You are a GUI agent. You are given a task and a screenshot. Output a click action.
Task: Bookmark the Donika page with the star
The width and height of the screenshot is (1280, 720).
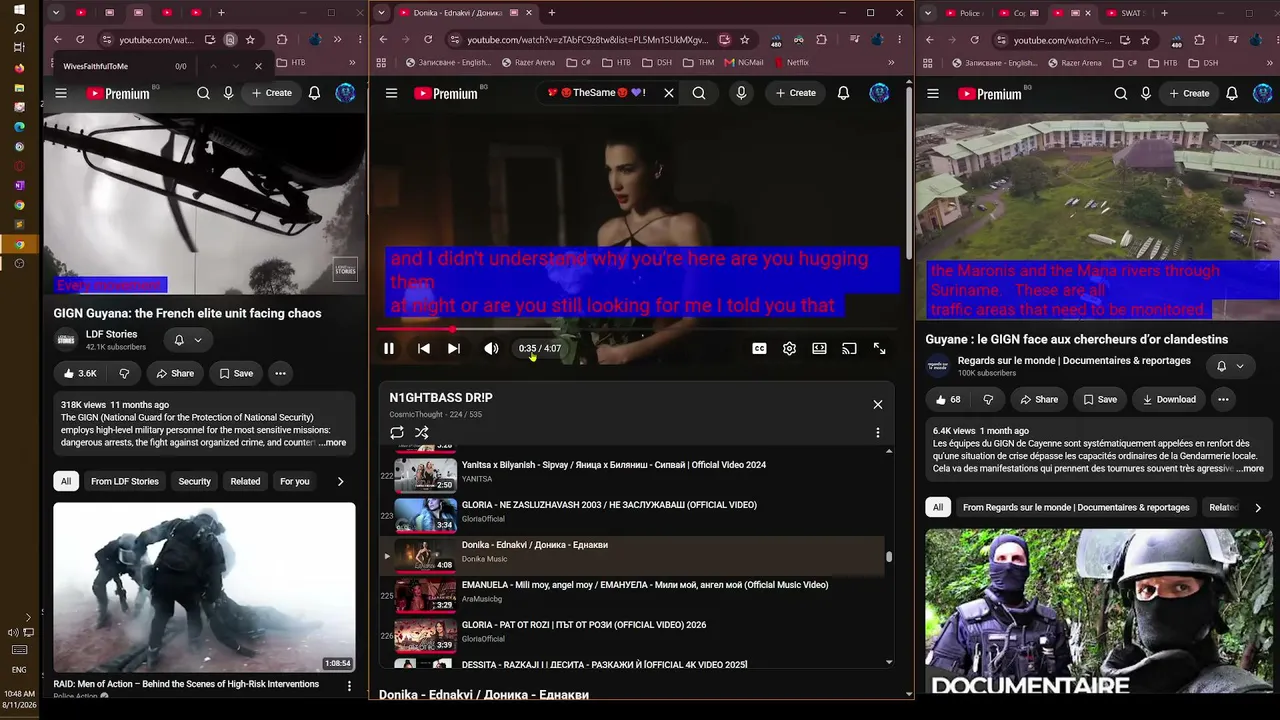click(x=745, y=40)
